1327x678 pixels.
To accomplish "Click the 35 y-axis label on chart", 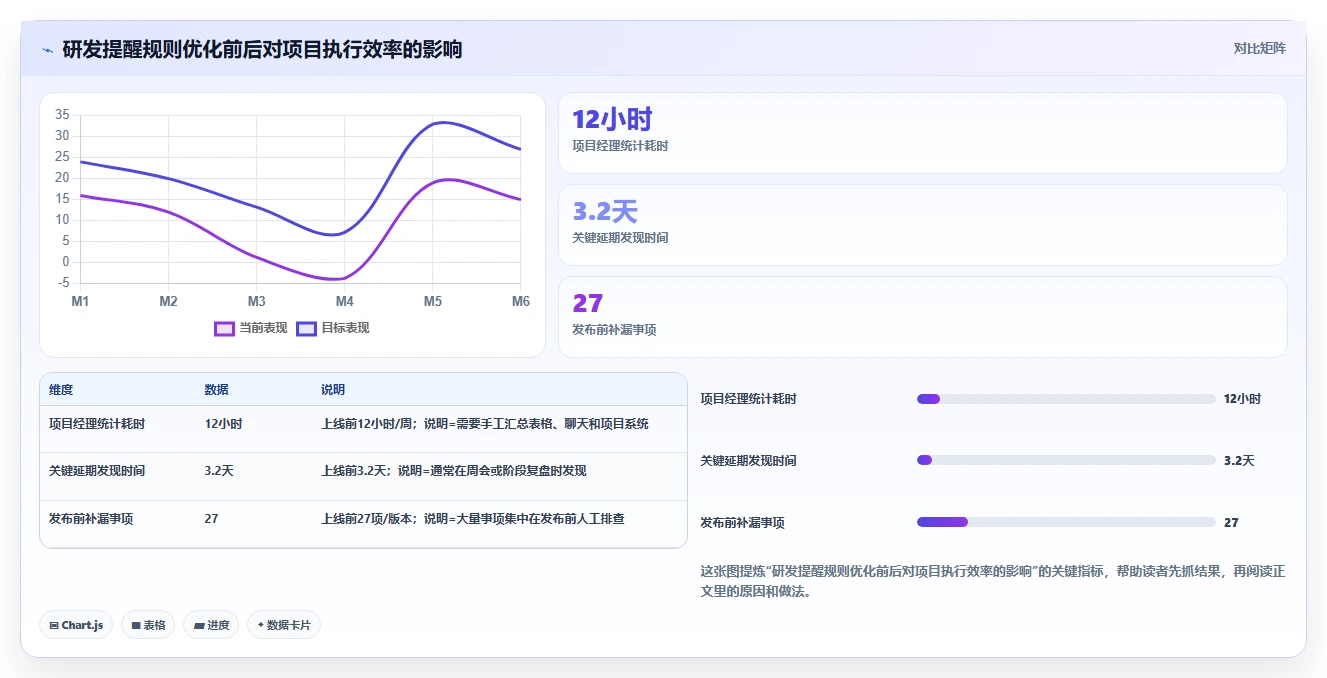I will (62, 115).
